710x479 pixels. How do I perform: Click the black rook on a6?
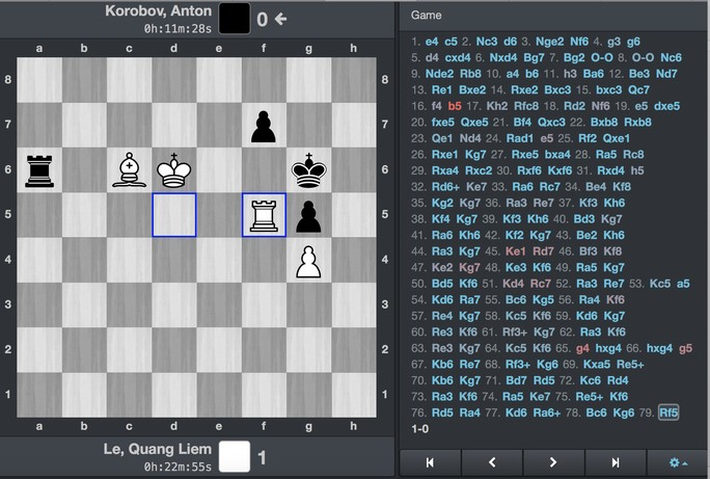(x=39, y=170)
